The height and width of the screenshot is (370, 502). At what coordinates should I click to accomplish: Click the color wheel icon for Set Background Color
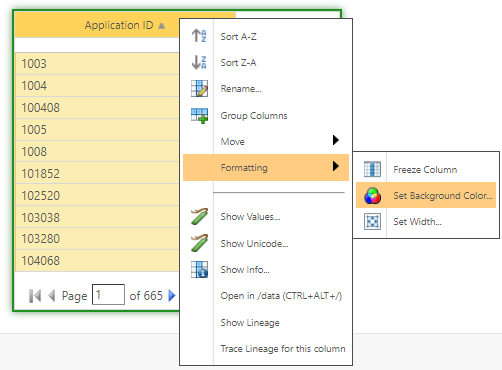[x=372, y=195]
